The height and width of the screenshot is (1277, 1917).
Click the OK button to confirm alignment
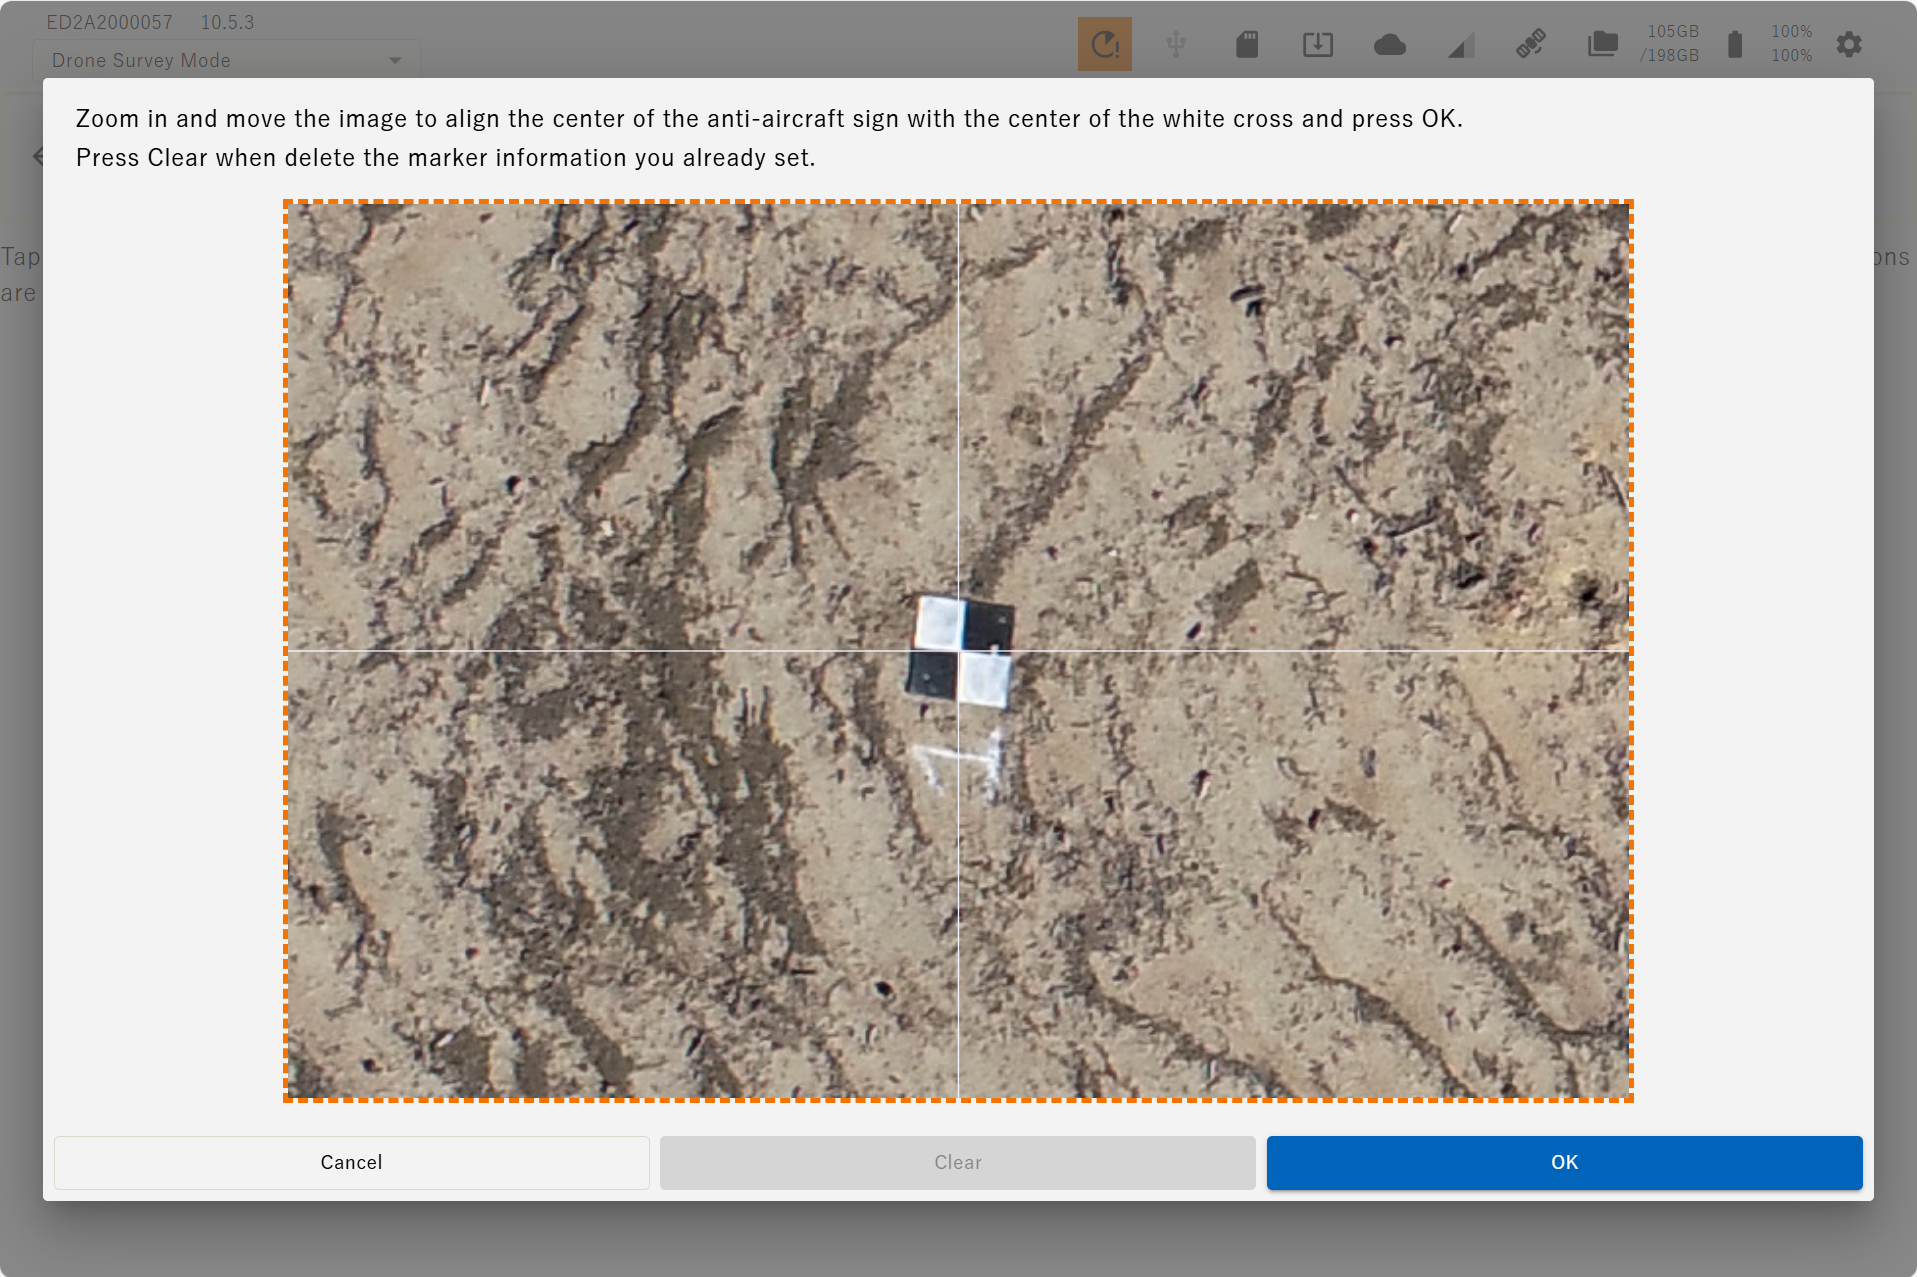(1564, 1162)
